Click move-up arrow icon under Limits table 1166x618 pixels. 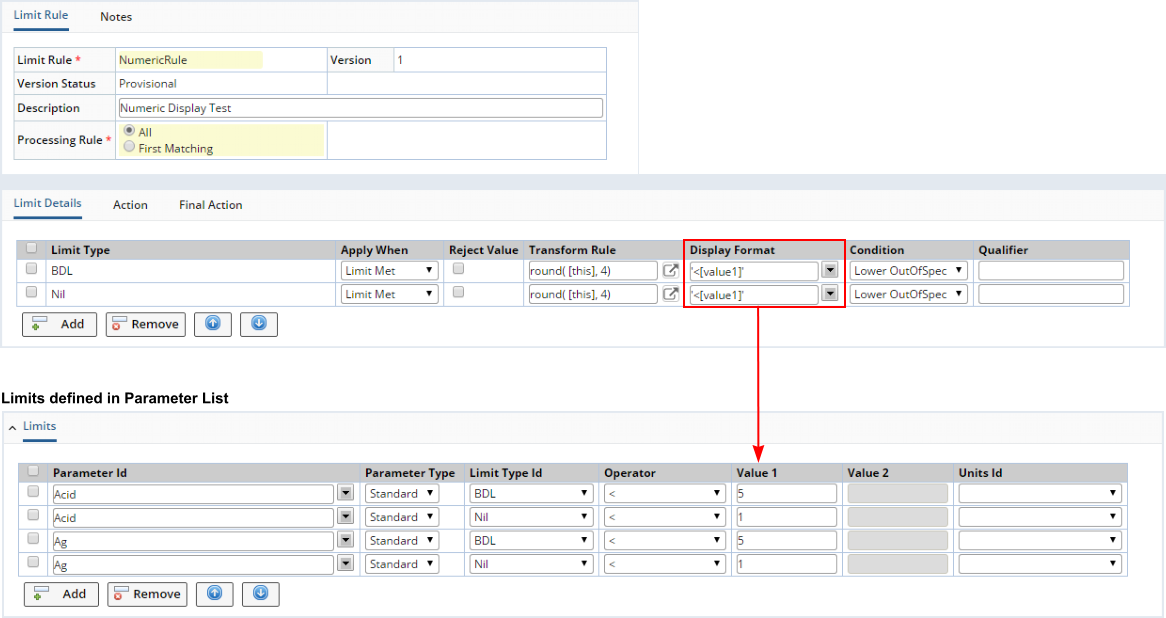[x=214, y=594]
